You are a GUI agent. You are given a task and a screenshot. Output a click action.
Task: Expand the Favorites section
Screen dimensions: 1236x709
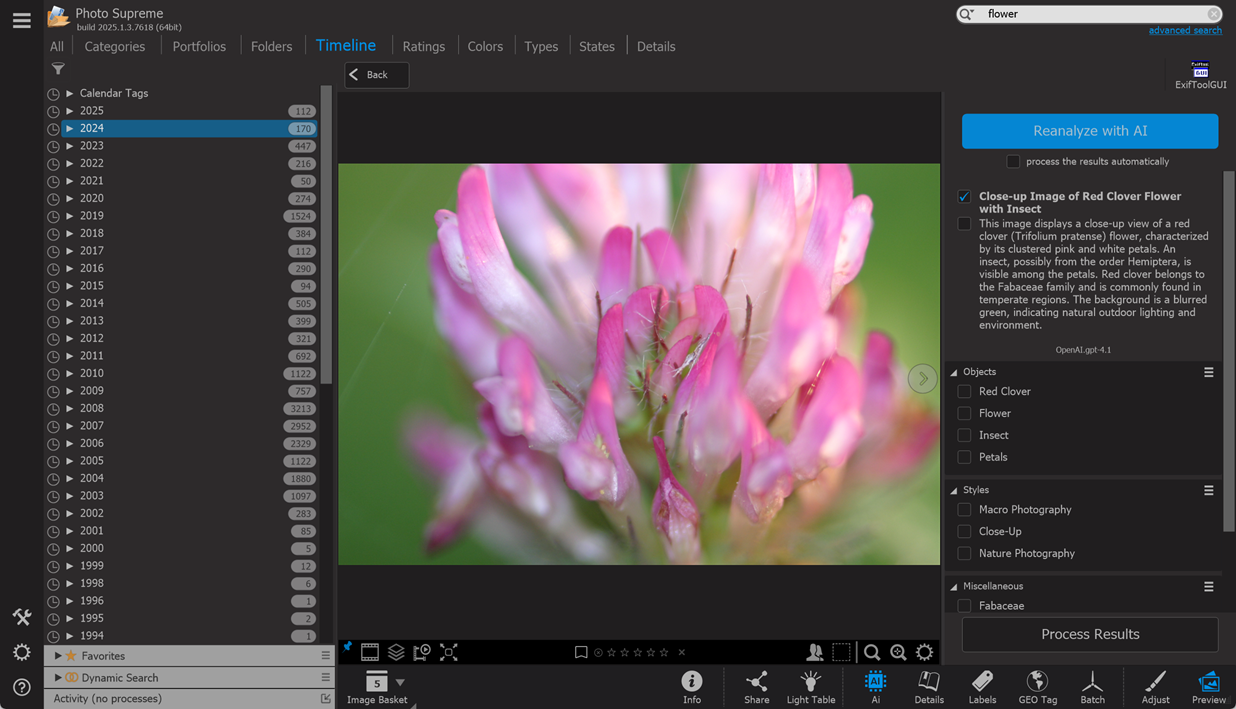tap(58, 656)
